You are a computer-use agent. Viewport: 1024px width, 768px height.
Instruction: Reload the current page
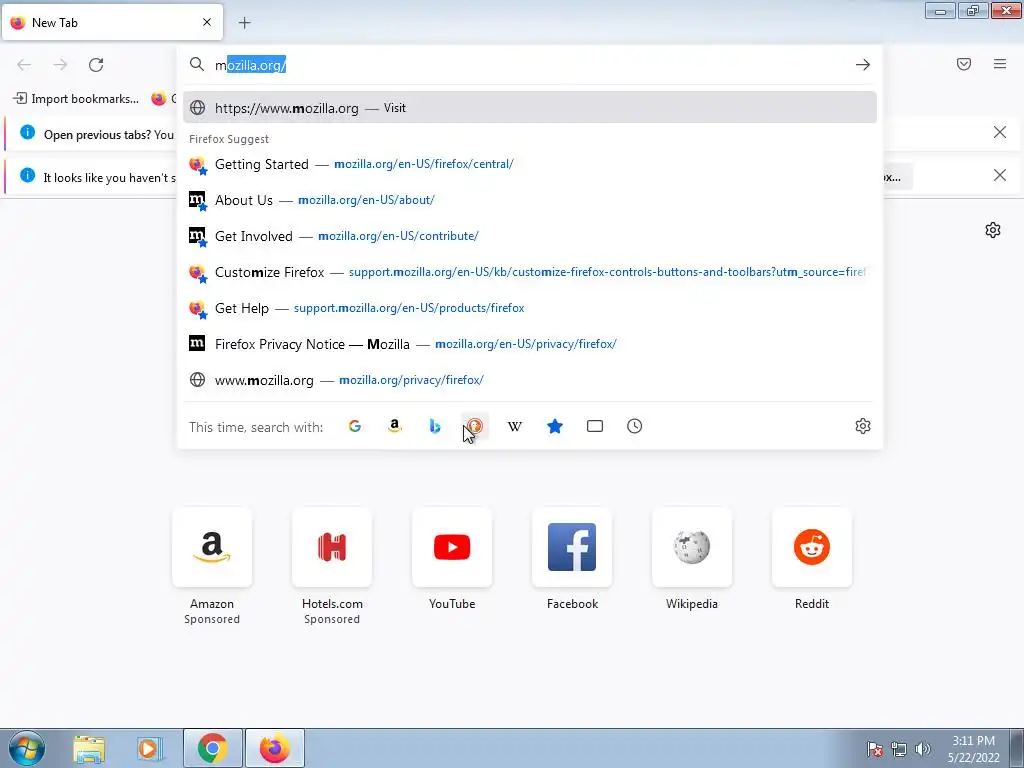coord(96,65)
